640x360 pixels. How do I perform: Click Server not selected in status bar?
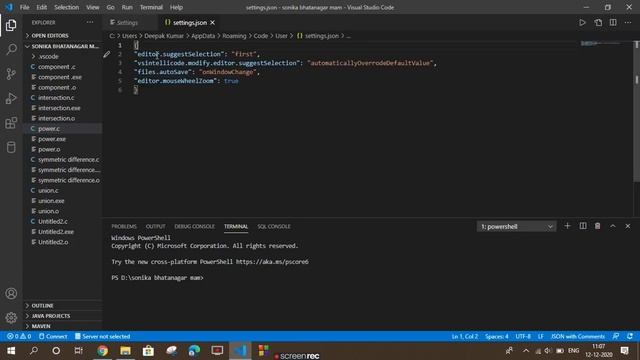pos(102,336)
